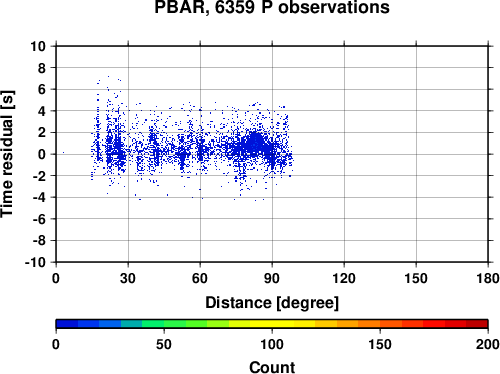Viewport: 500px width, 374px height.
Task: Click the dark blue colorbar segment at 0
Action: point(67,324)
